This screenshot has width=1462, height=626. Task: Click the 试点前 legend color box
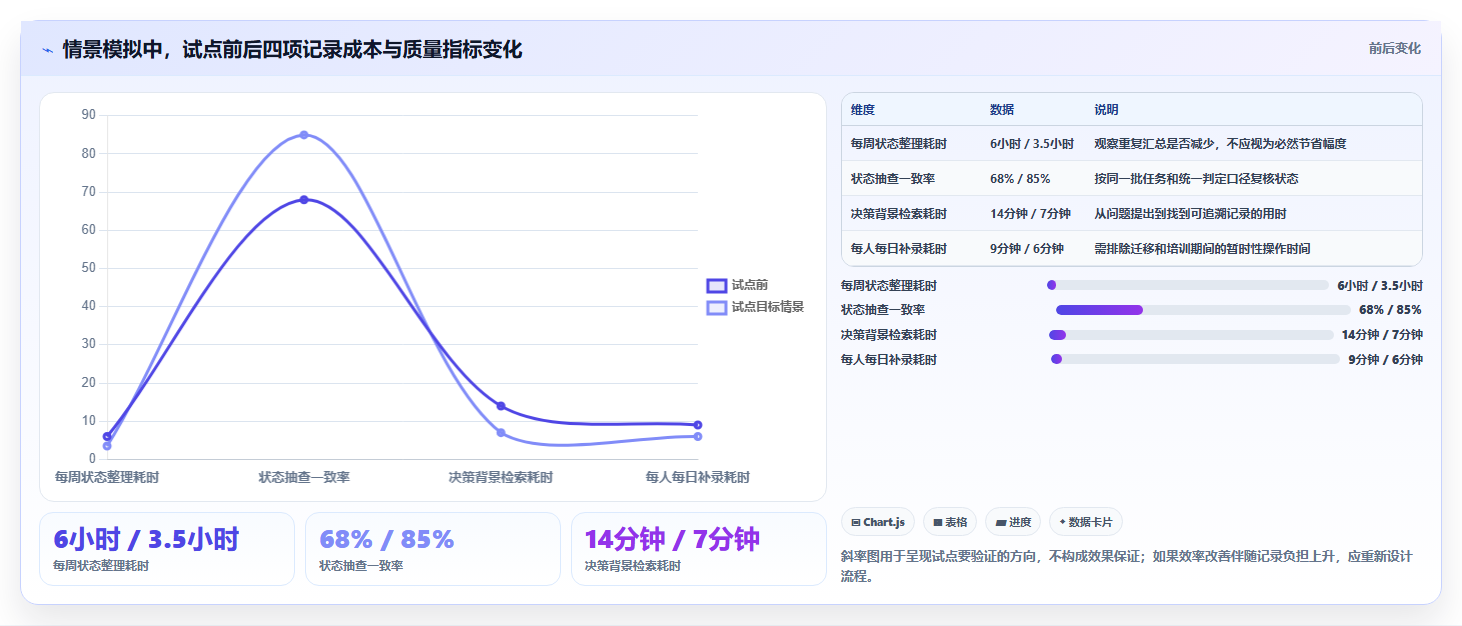click(x=716, y=285)
